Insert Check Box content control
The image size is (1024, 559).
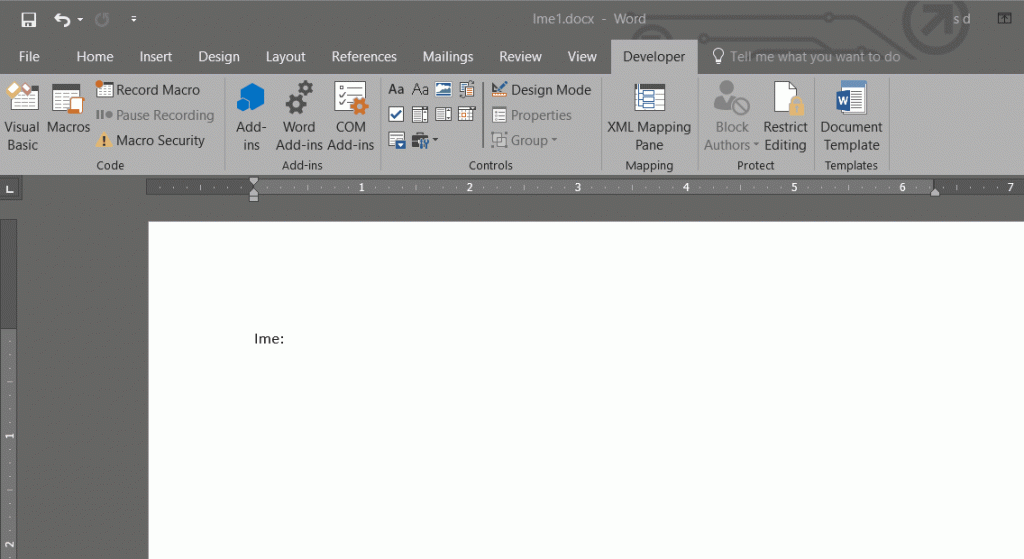(396, 115)
